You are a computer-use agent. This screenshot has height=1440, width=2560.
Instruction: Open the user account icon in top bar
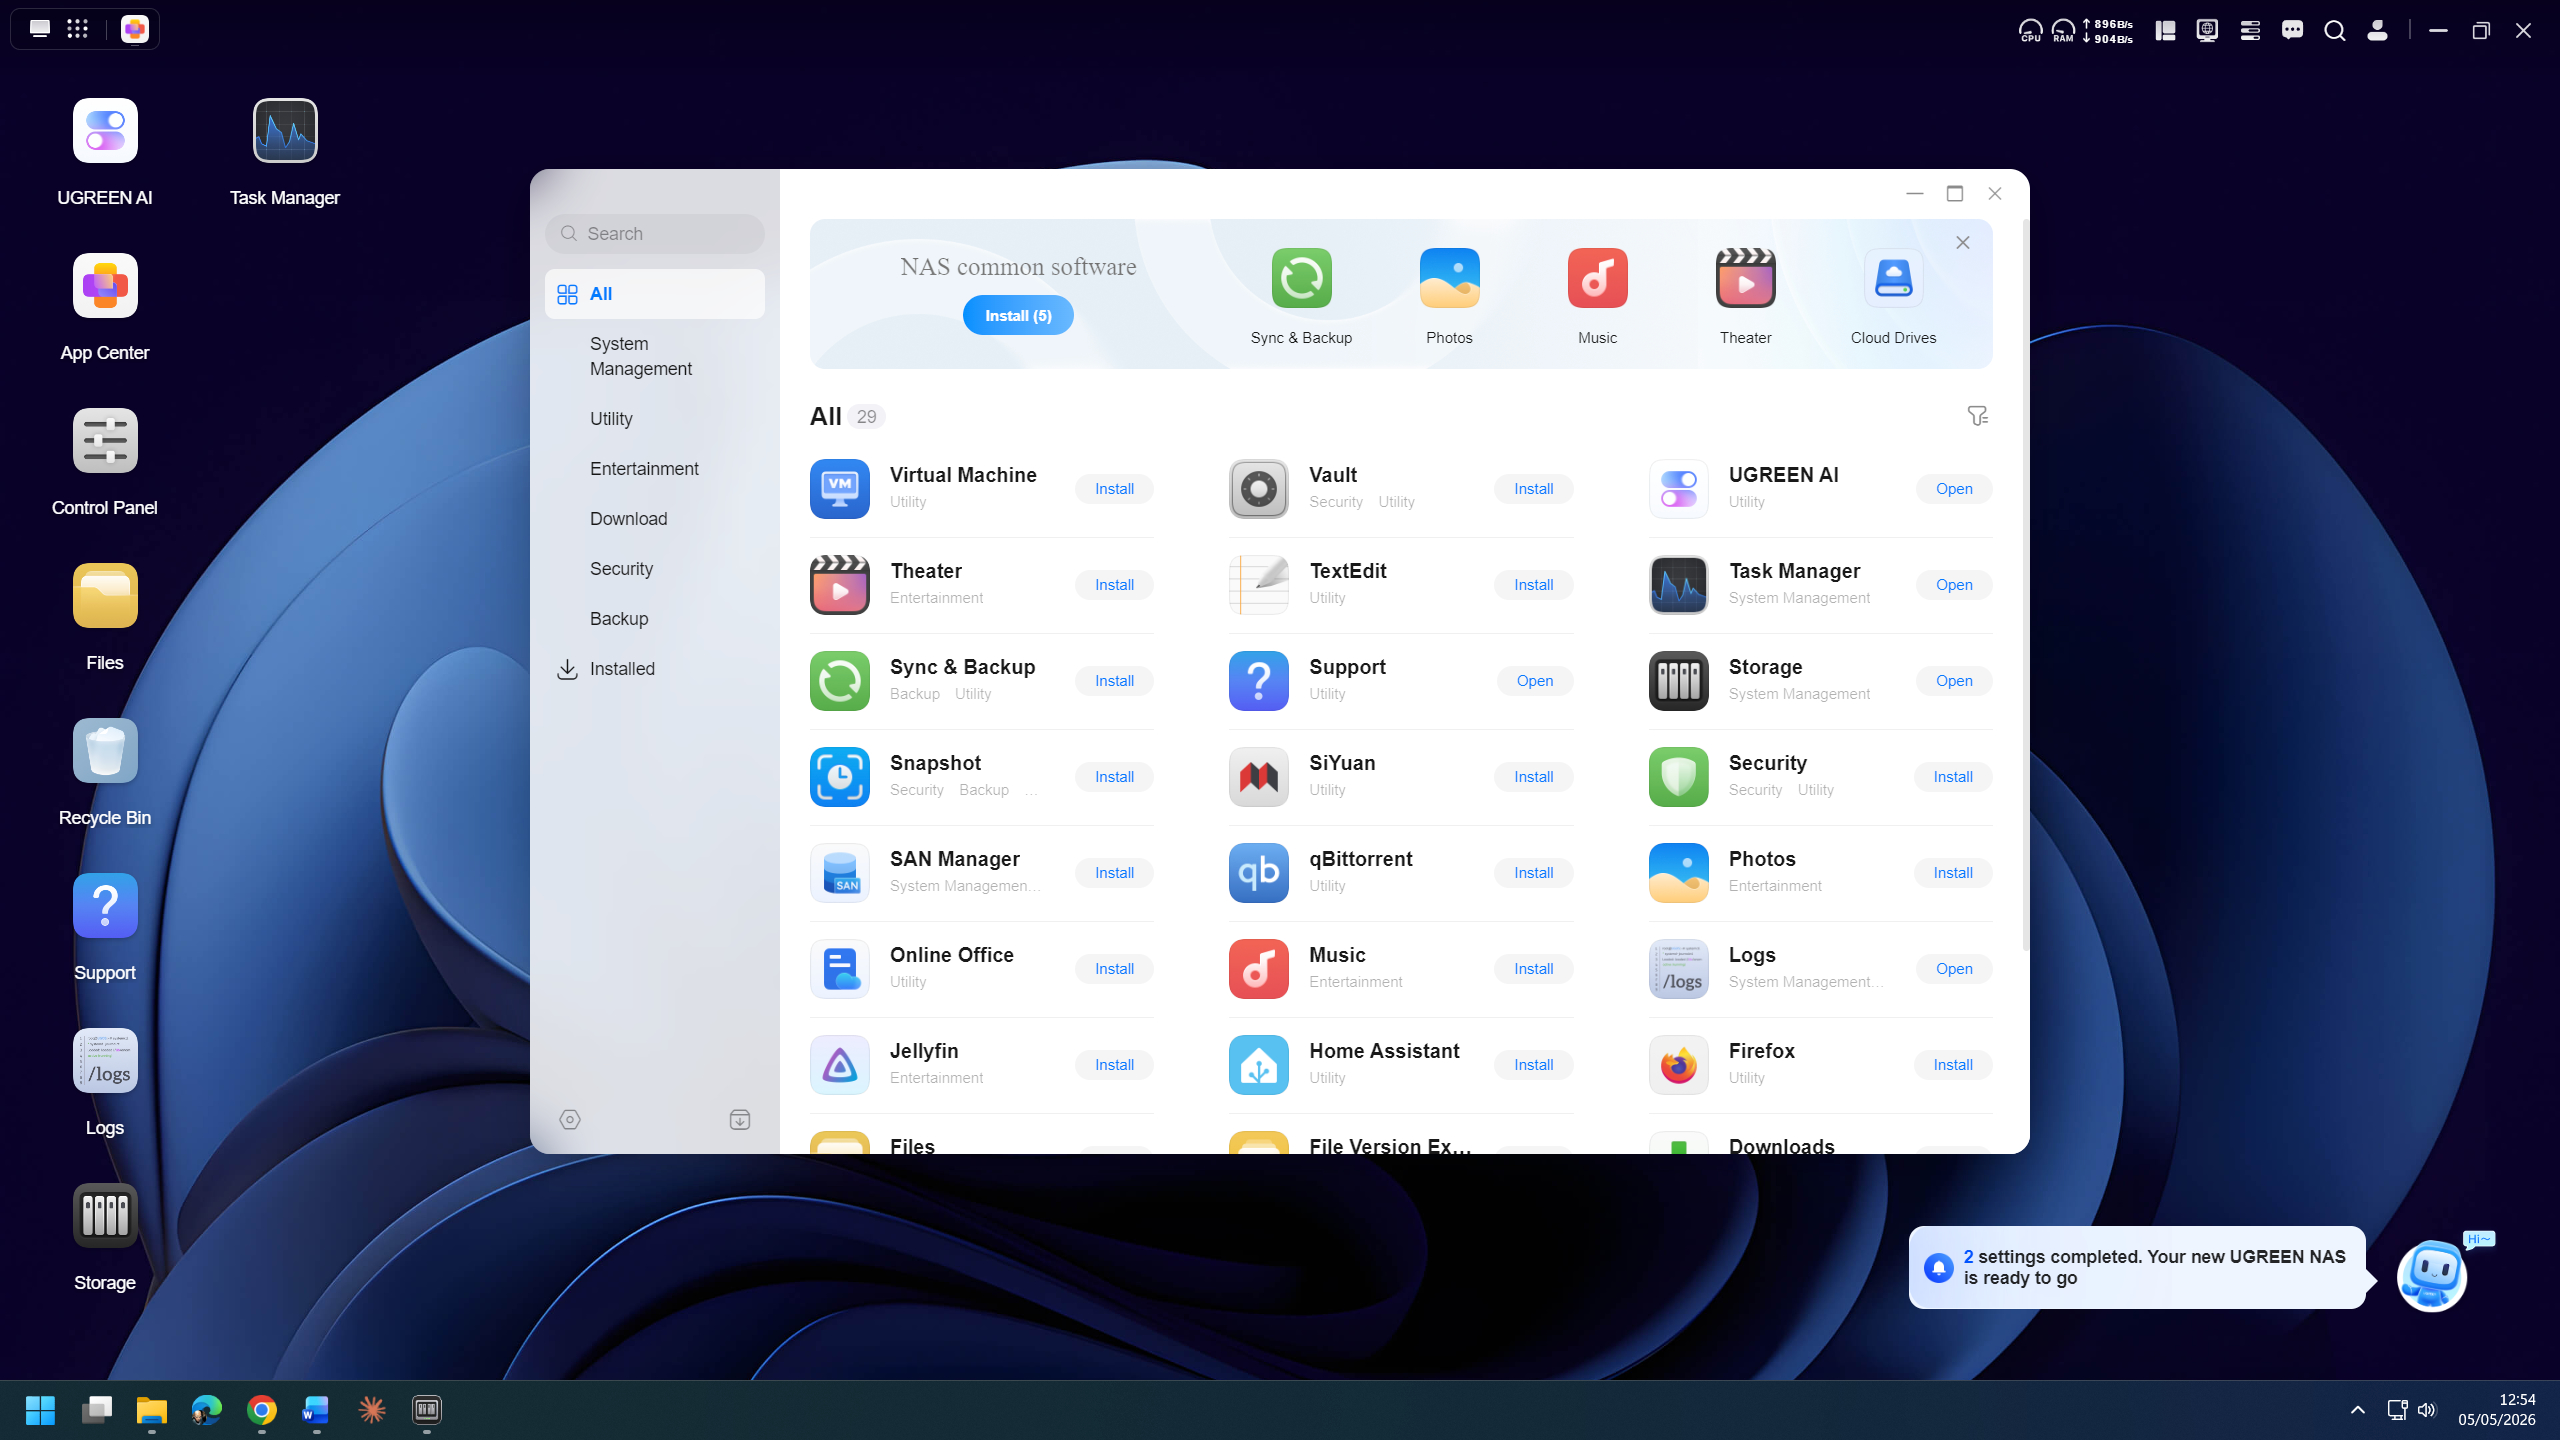click(x=2377, y=30)
